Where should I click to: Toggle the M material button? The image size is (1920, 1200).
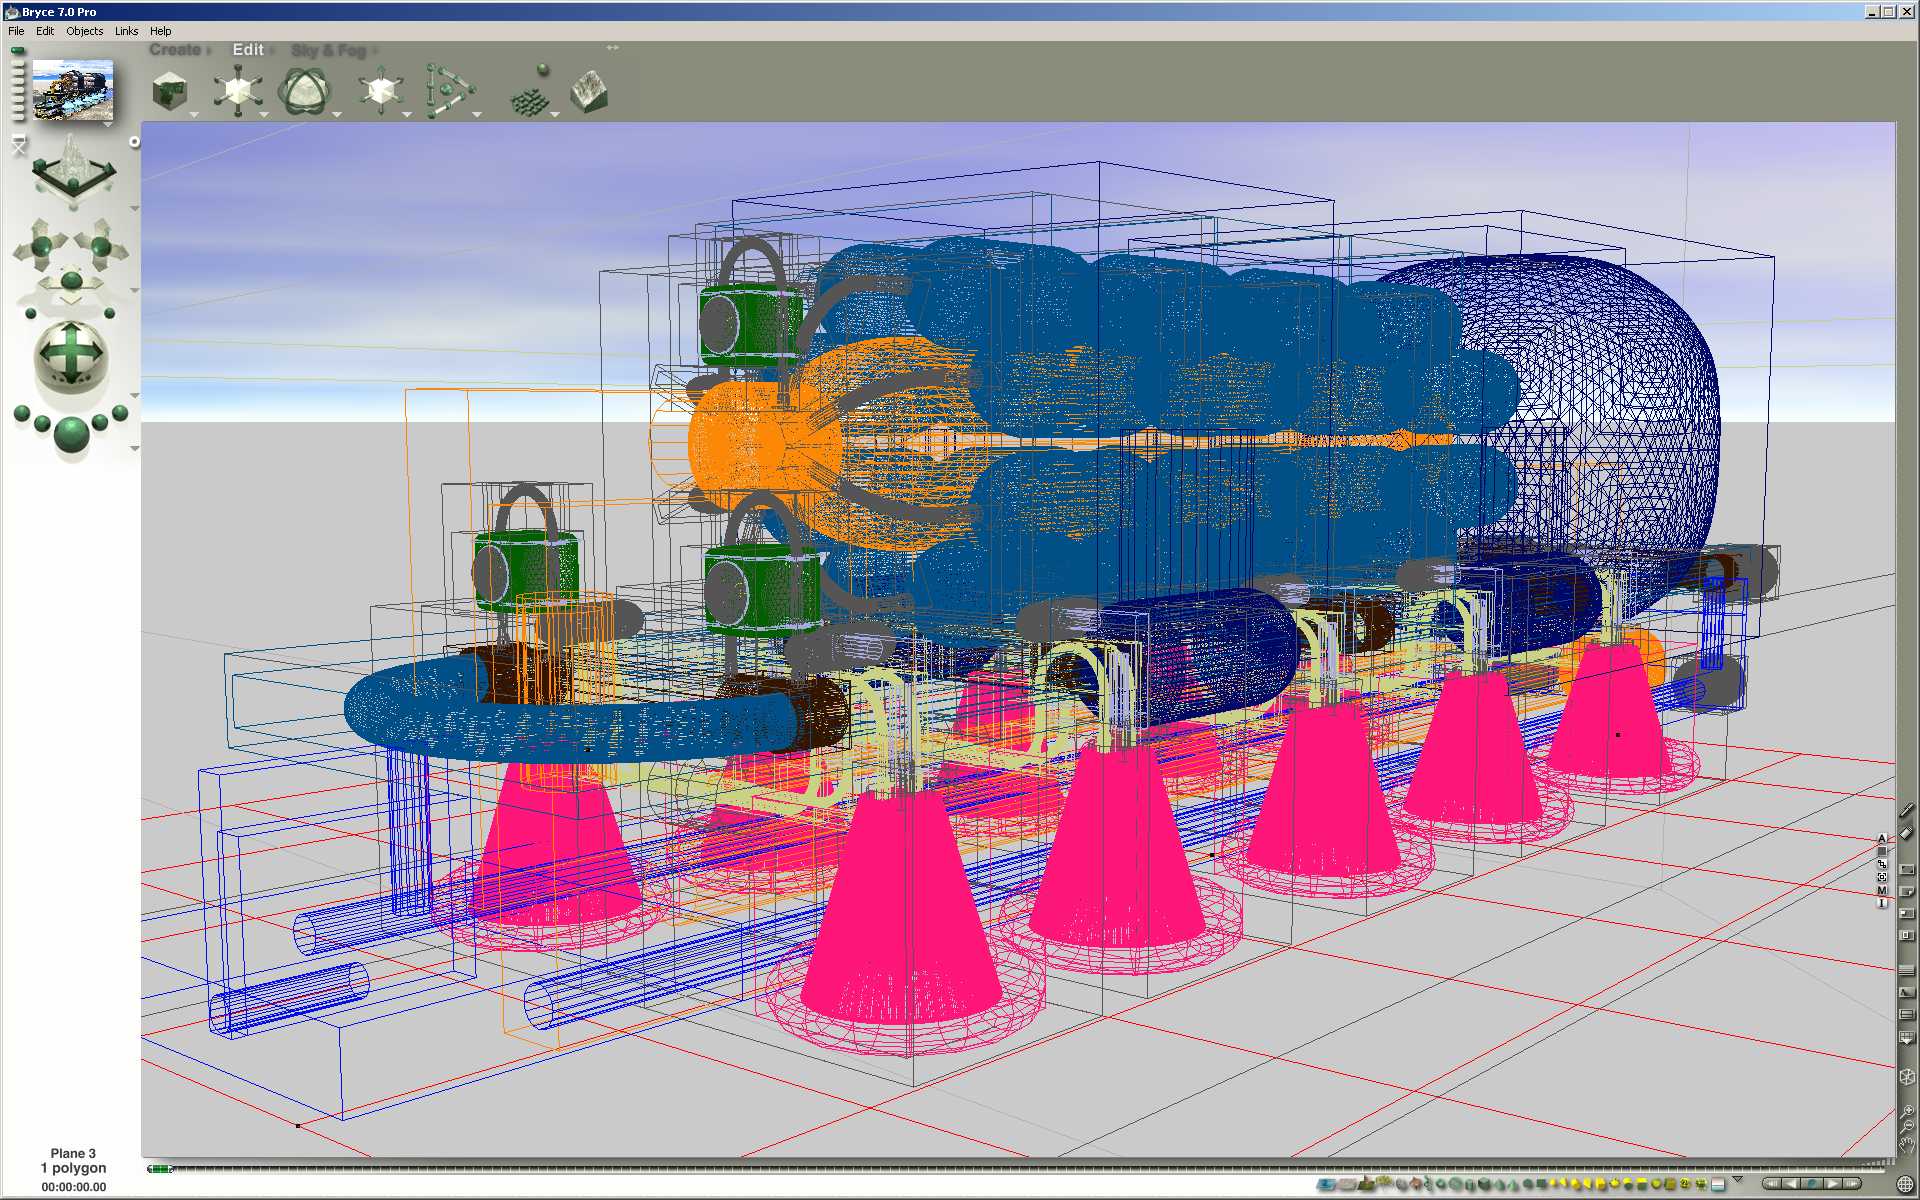1882,890
